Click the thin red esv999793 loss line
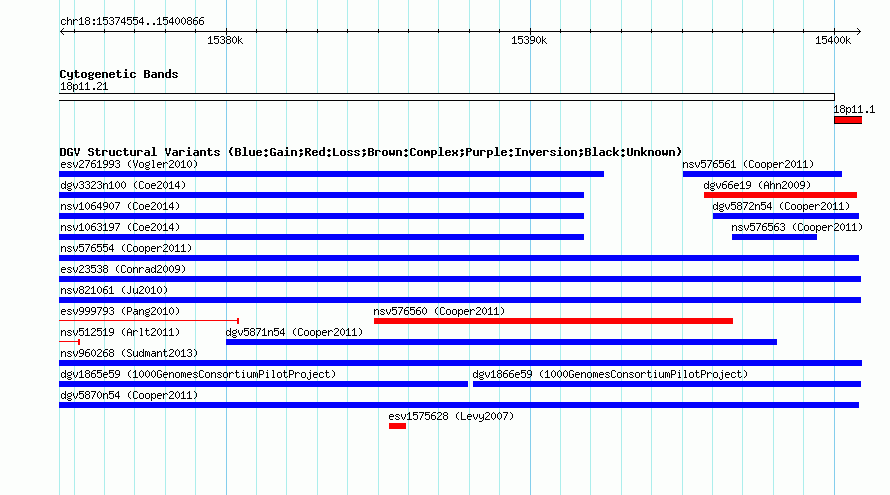 coord(149,321)
